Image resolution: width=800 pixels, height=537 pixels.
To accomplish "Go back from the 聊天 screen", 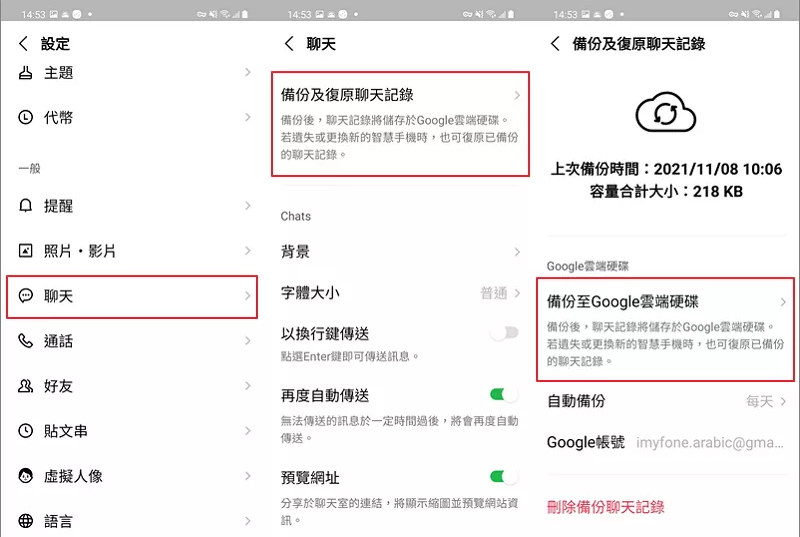I will click(290, 44).
